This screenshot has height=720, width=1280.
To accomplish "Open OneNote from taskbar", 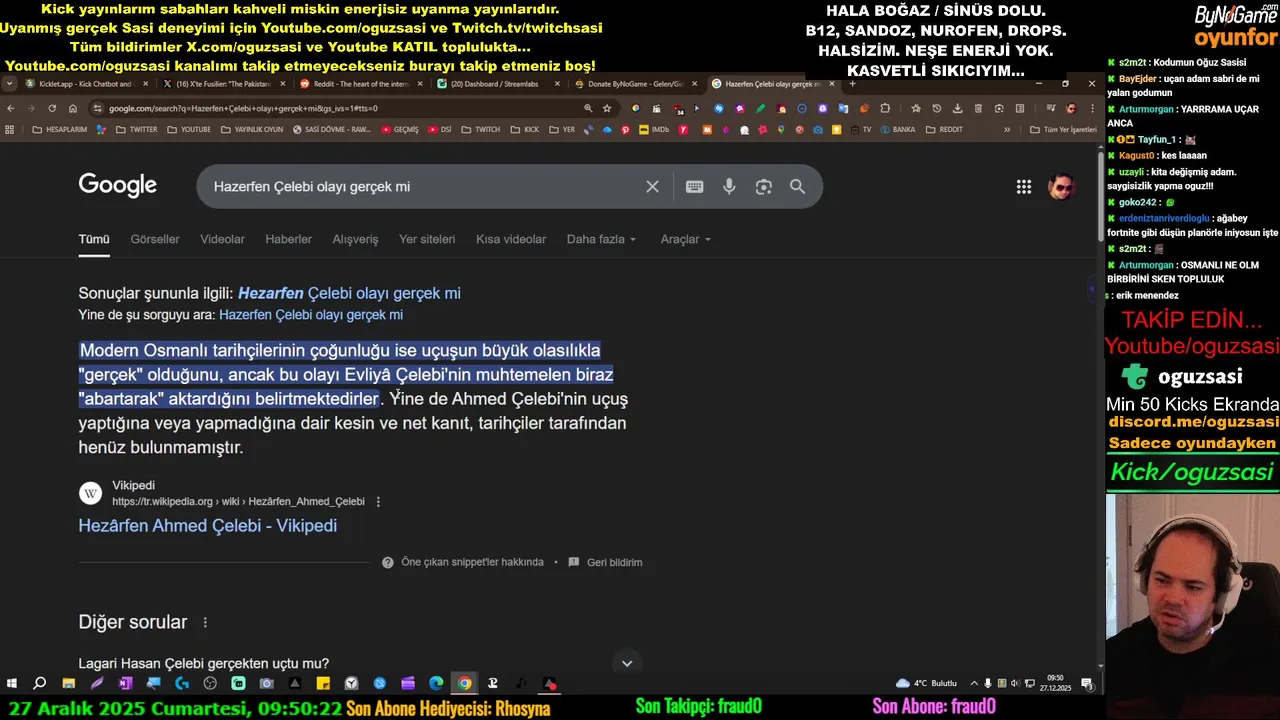I will coord(125,683).
